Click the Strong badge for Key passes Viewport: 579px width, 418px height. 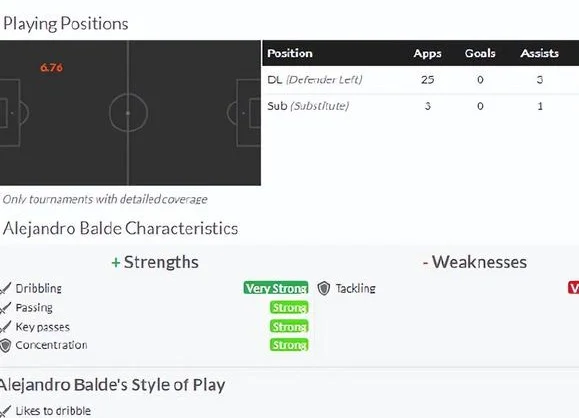[x=289, y=326]
